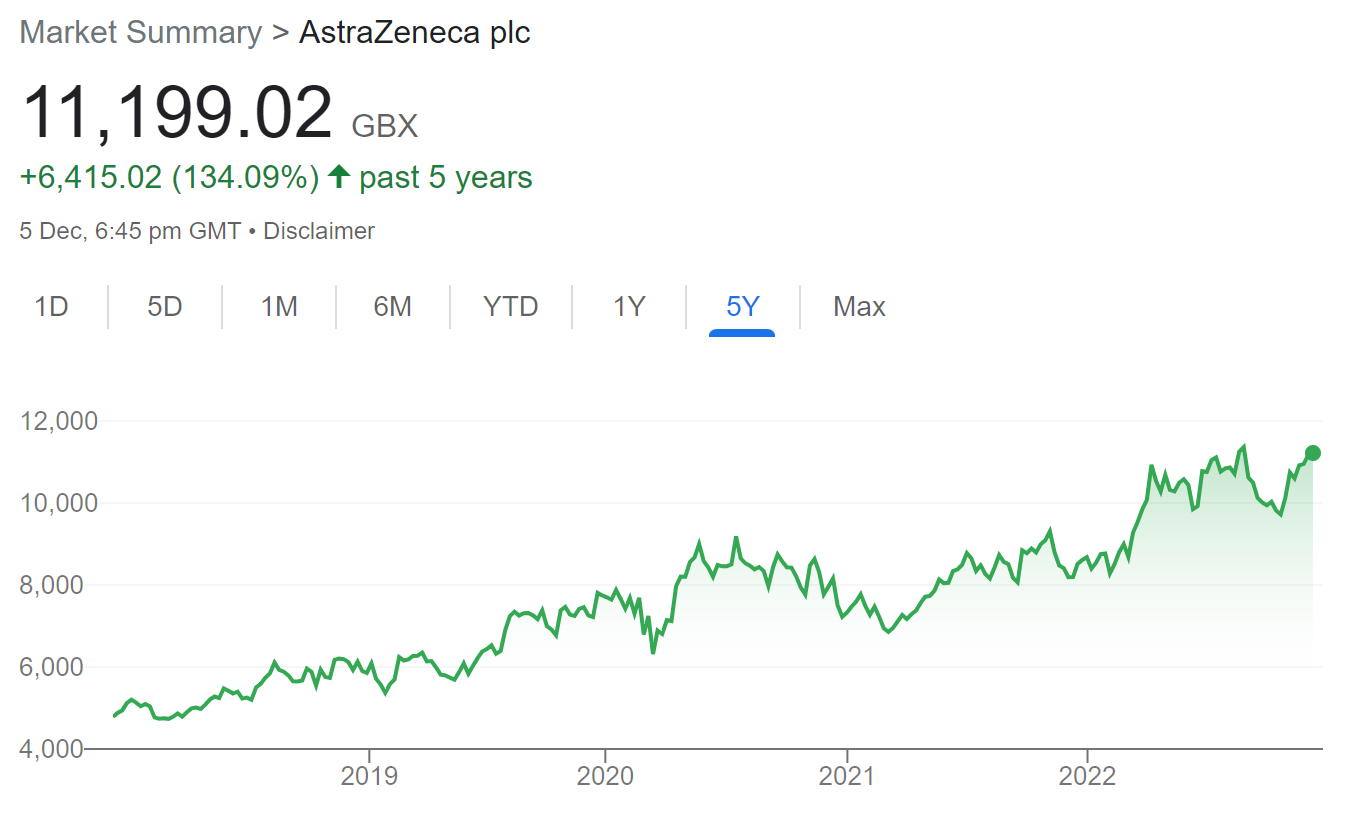Select the YTD range tab
The image size is (1345, 813).
point(511,306)
